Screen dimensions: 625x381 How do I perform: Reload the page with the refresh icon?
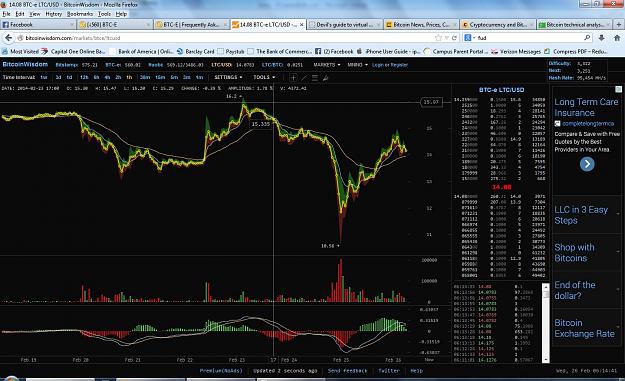[x=454, y=38]
